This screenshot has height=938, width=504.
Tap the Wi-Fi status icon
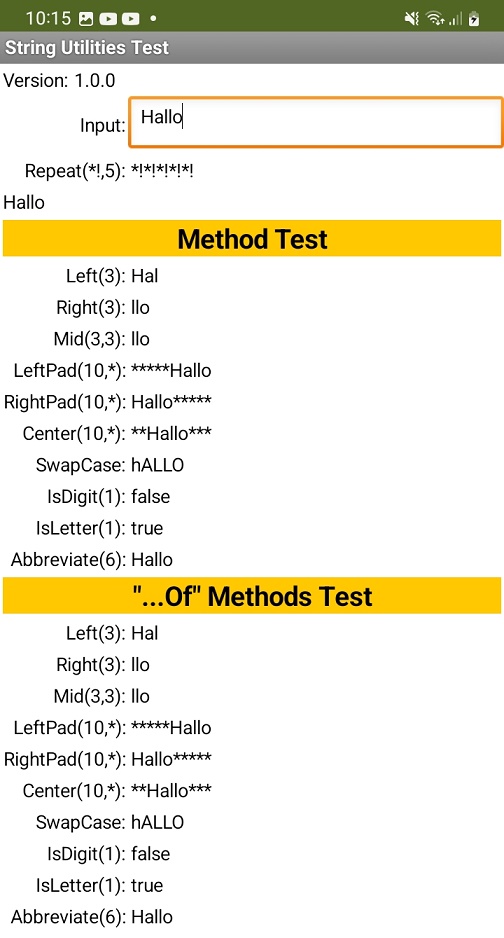tap(435, 19)
